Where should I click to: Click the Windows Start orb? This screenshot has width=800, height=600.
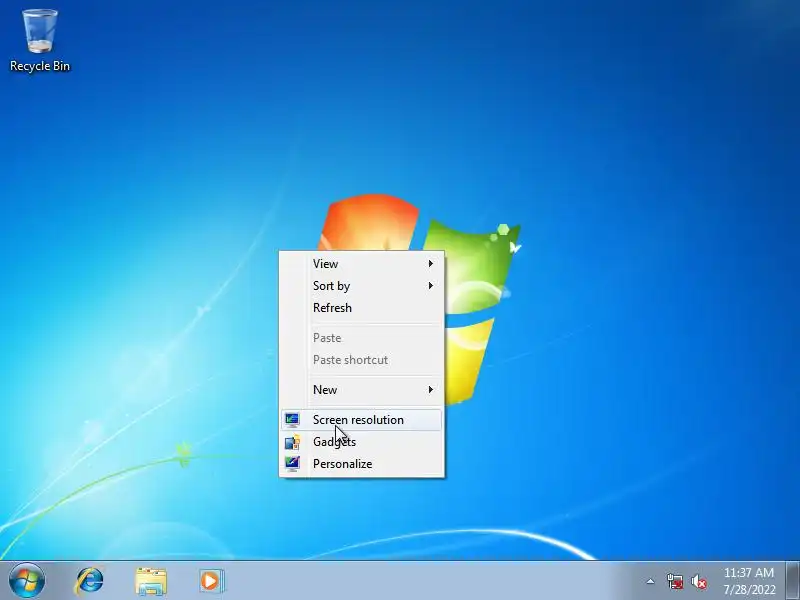tap(27, 581)
